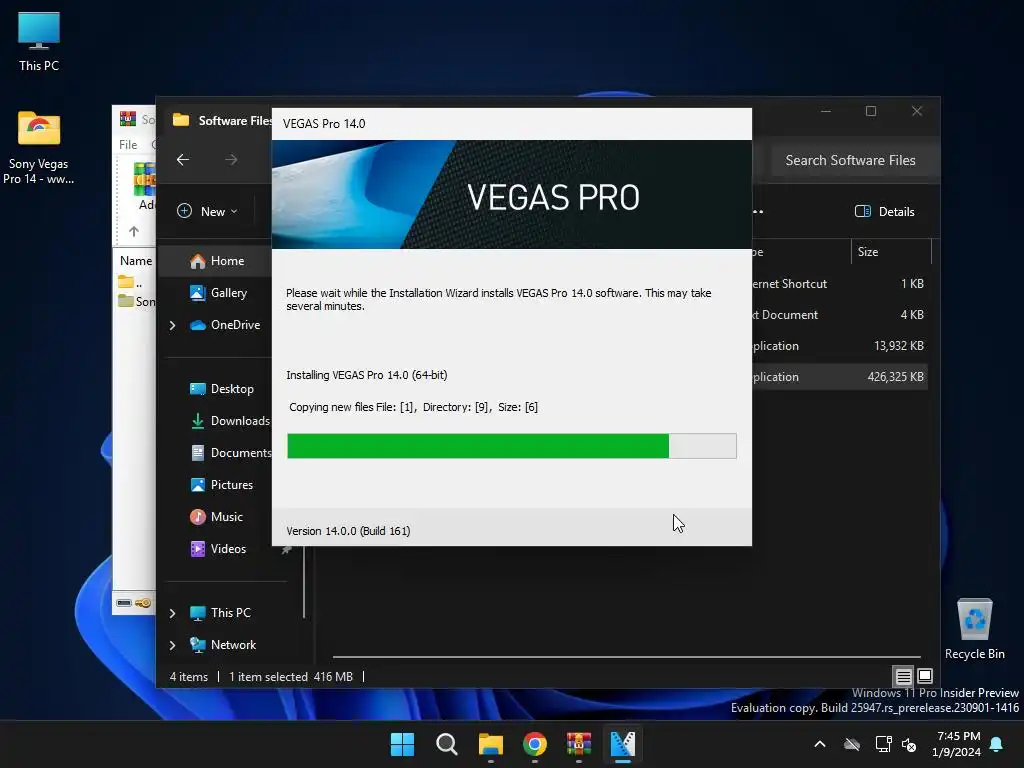Select This PC in Explorer sidebar
Image resolution: width=1024 pixels, height=768 pixels.
(221, 613)
